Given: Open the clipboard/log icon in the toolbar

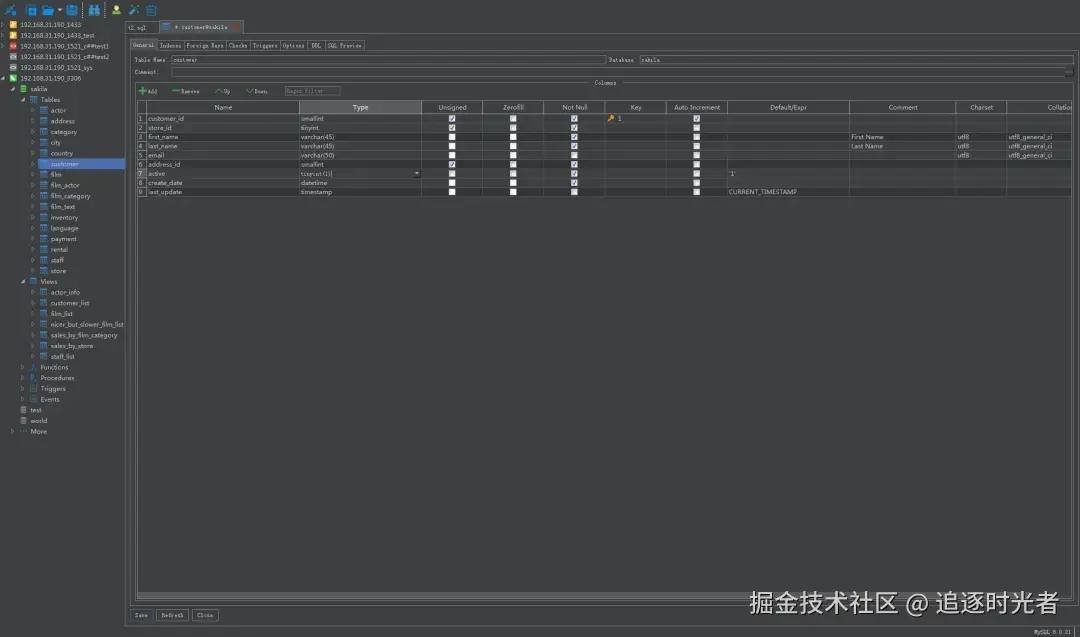Looking at the screenshot, I should pyautogui.click(x=150, y=8).
